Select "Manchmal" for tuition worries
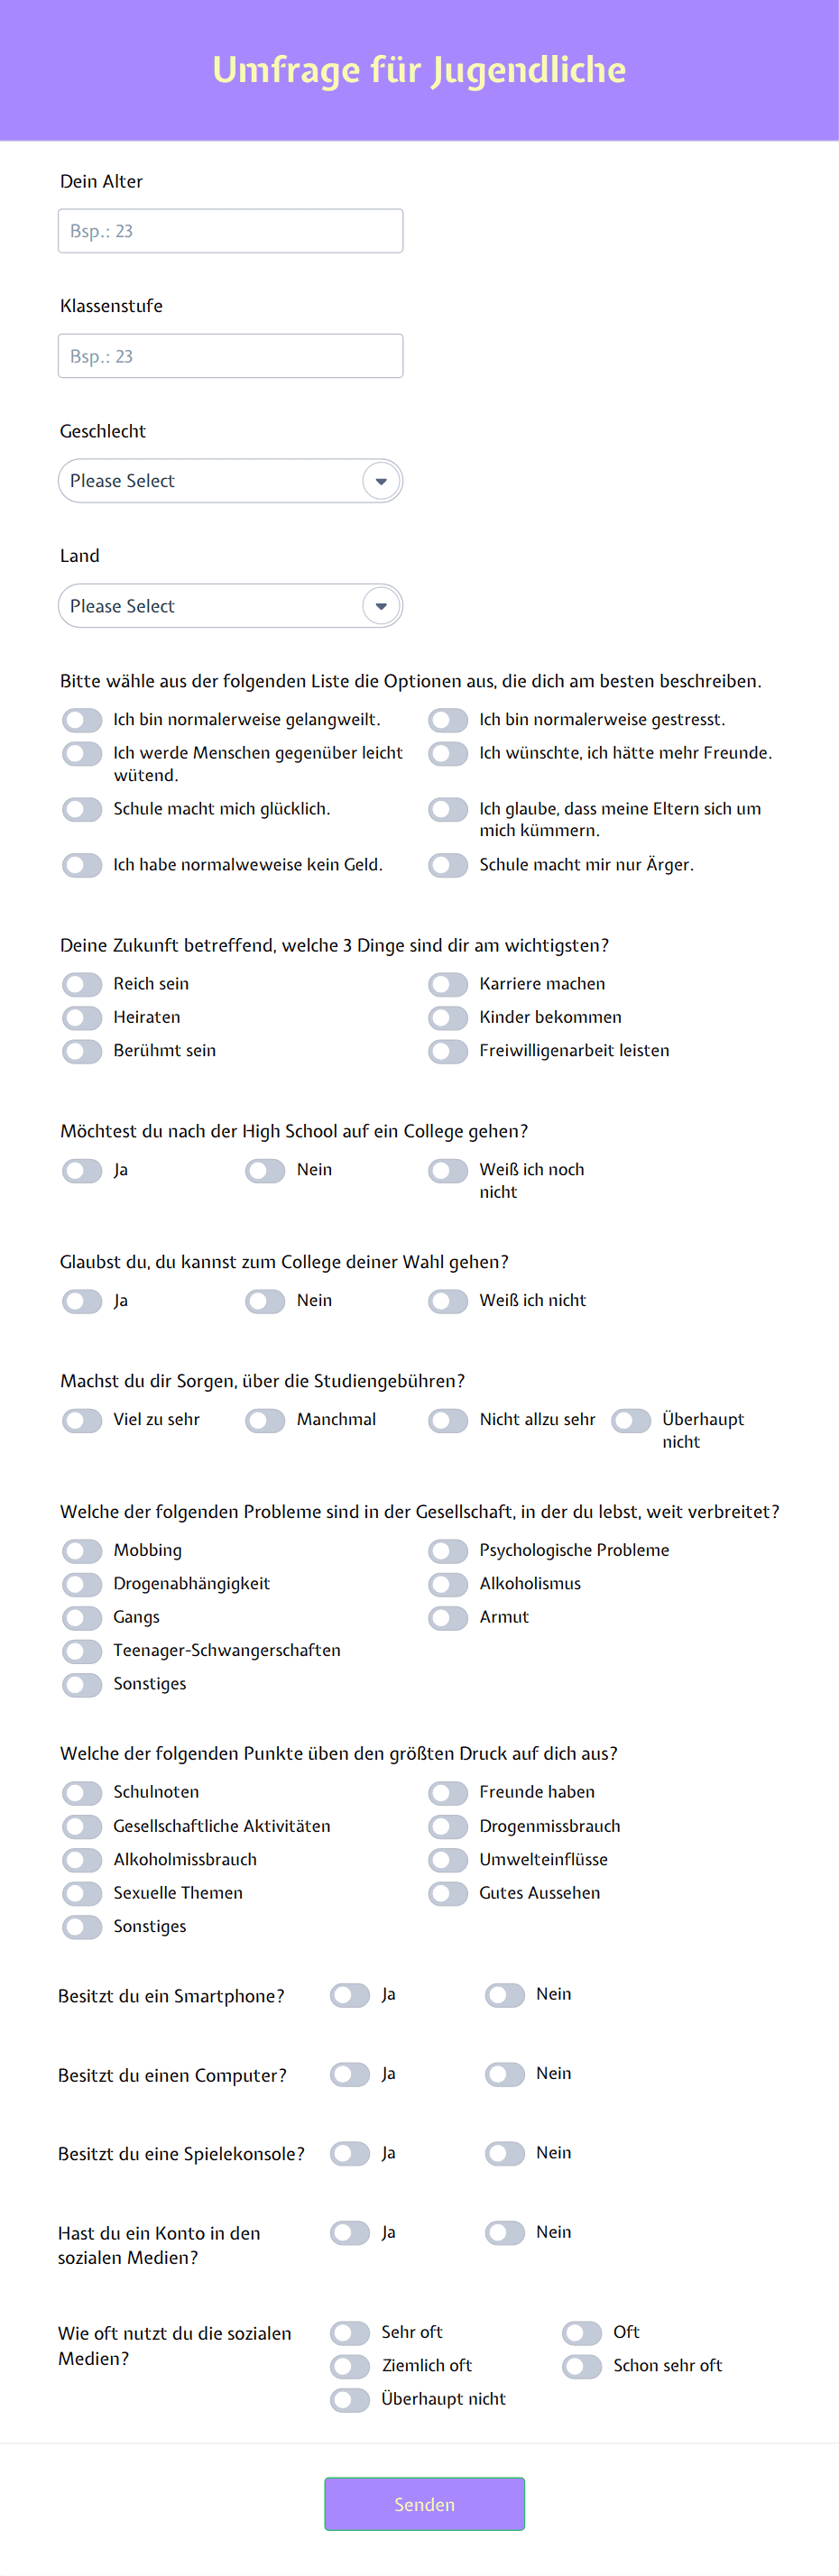The height and width of the screenshot is (2576, 839). click(265, 1420)
